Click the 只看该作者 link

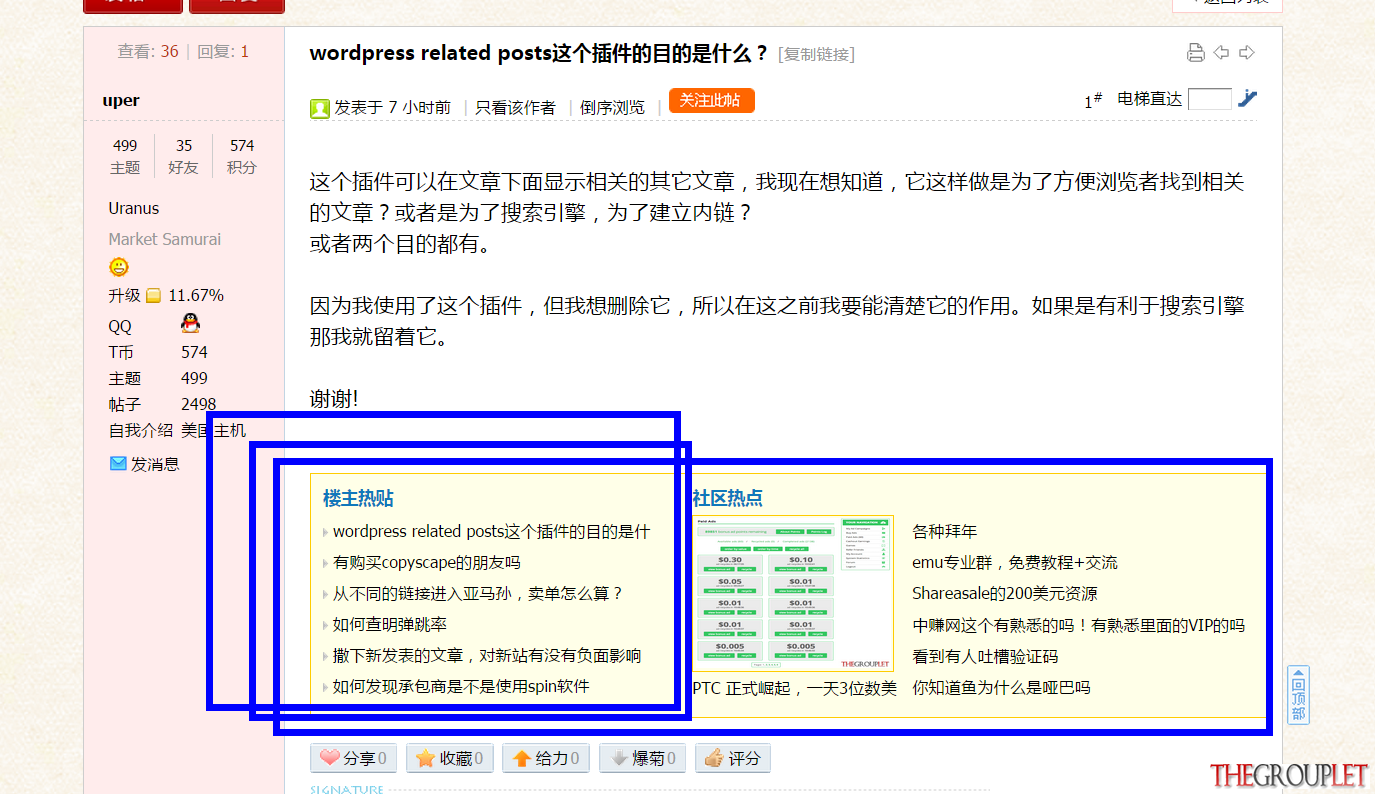point(515,108)
